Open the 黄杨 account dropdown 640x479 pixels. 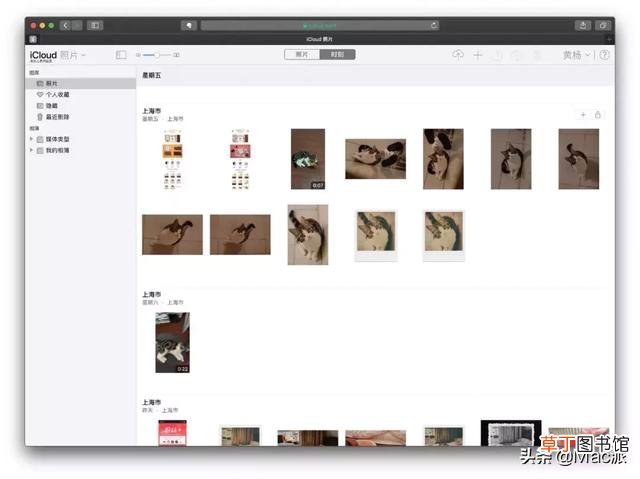pyautogui.click(x=576, y=55)
